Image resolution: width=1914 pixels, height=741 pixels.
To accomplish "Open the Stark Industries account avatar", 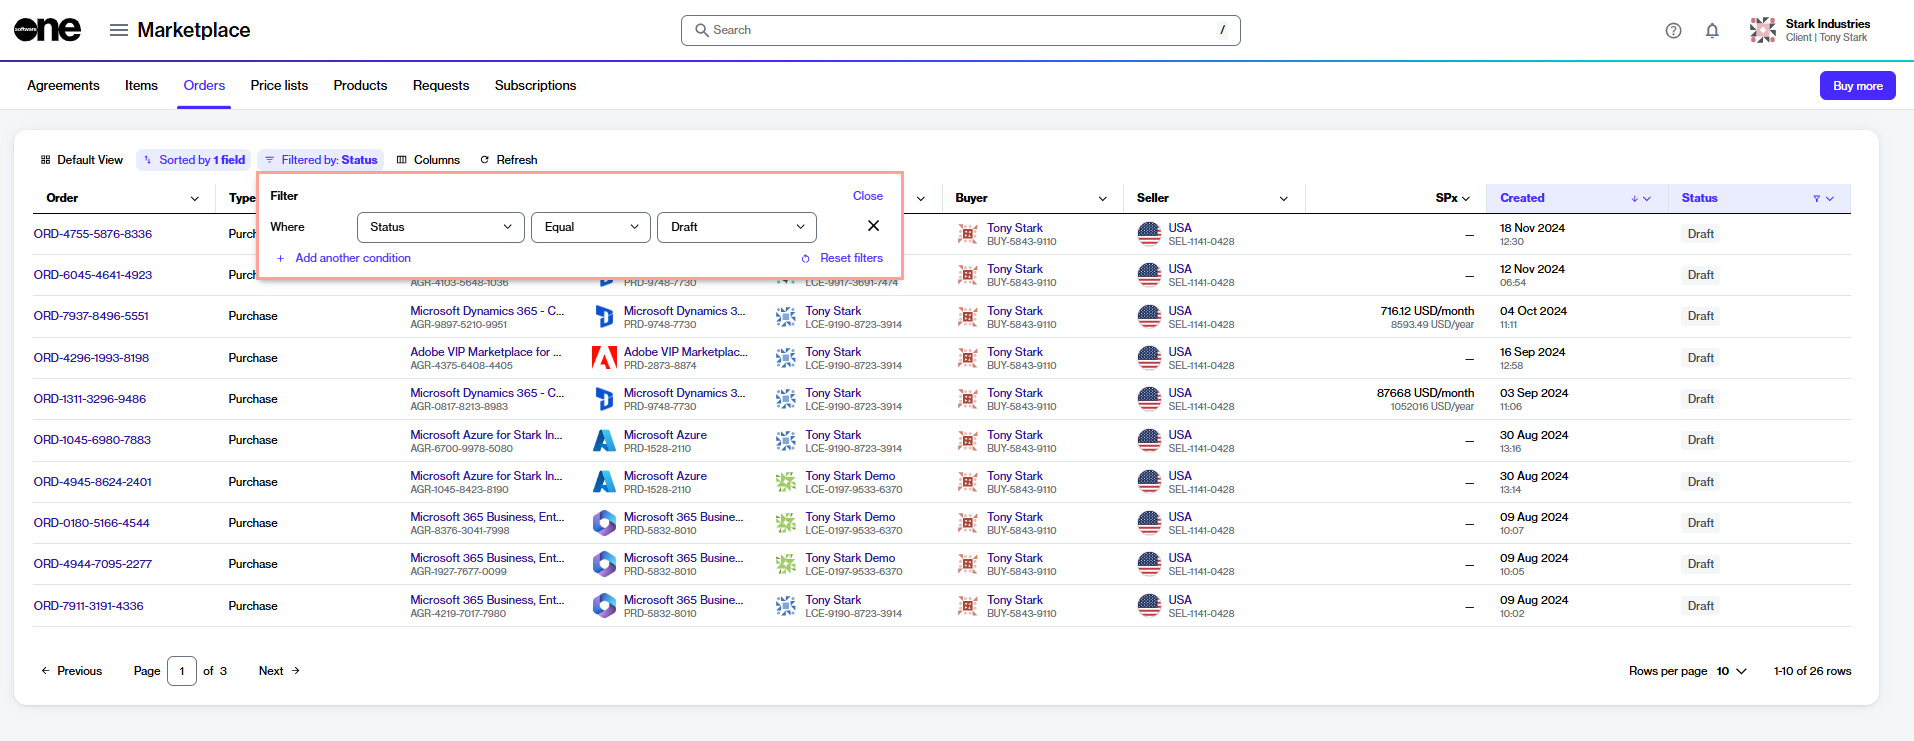I will (1763, 30).
